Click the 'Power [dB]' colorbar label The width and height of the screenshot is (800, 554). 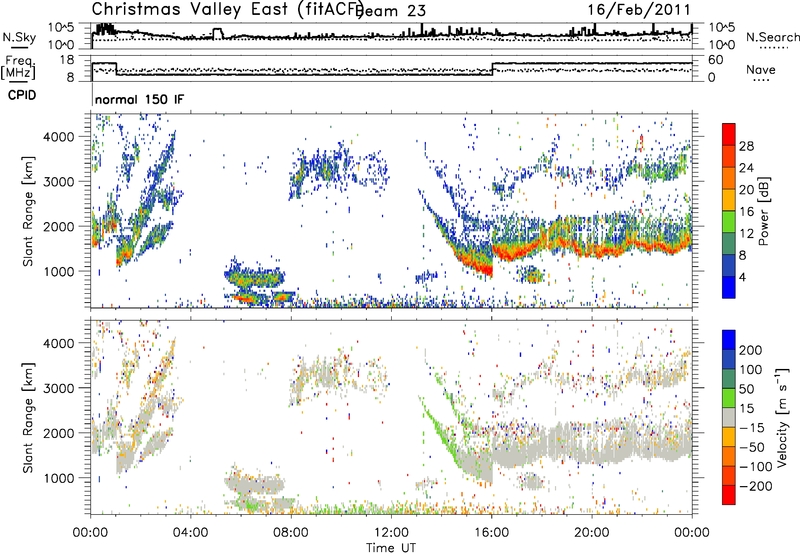[764, 211]
